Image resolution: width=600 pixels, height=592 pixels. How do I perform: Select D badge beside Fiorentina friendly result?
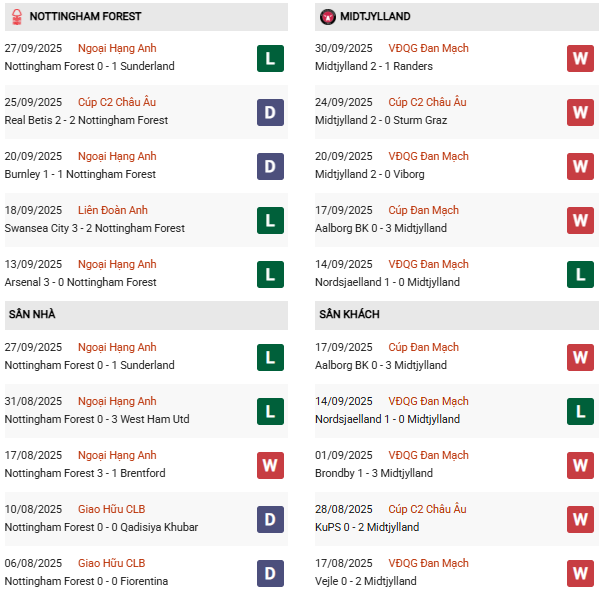[269, 573]
